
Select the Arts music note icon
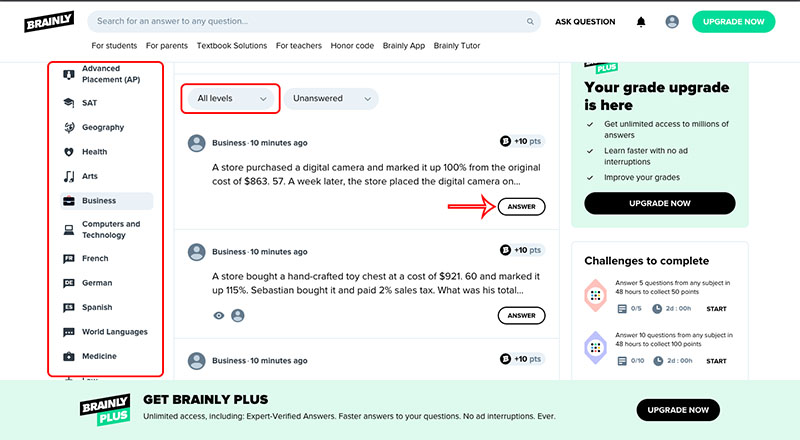[x=69, y=176]
